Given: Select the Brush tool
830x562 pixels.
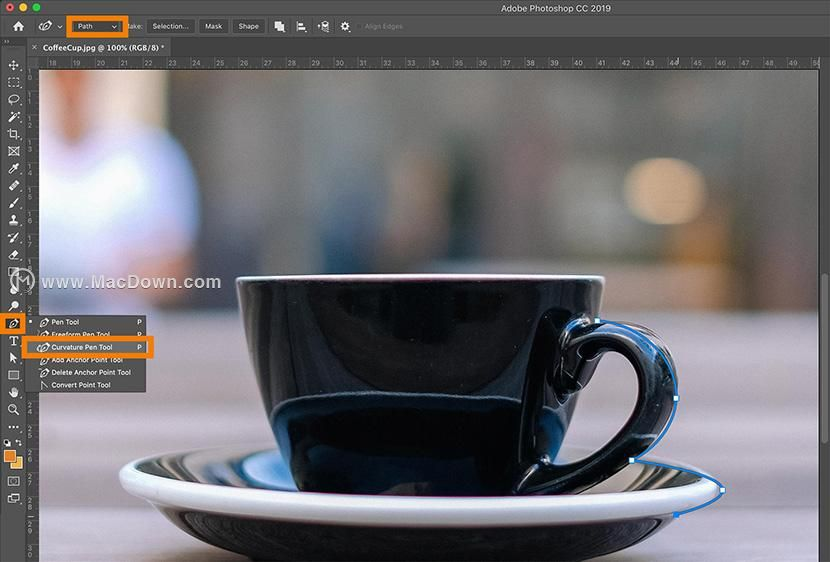Looking at the screenshot, I should [14, 203].
